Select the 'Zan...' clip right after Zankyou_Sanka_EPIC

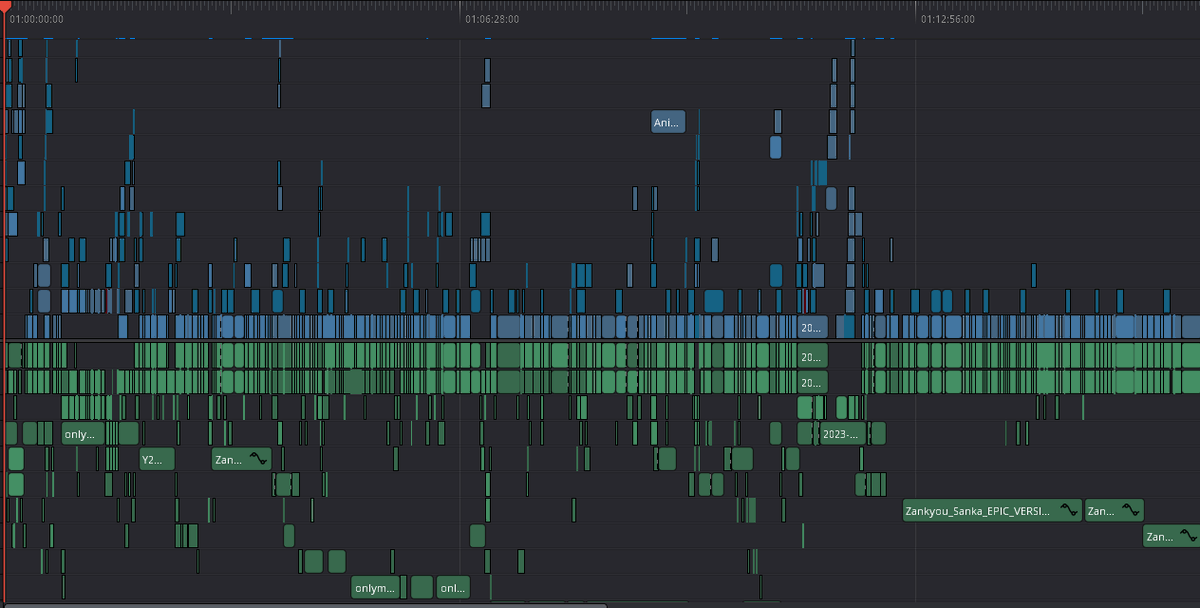pyautogui.click(x=1114, y=511)
